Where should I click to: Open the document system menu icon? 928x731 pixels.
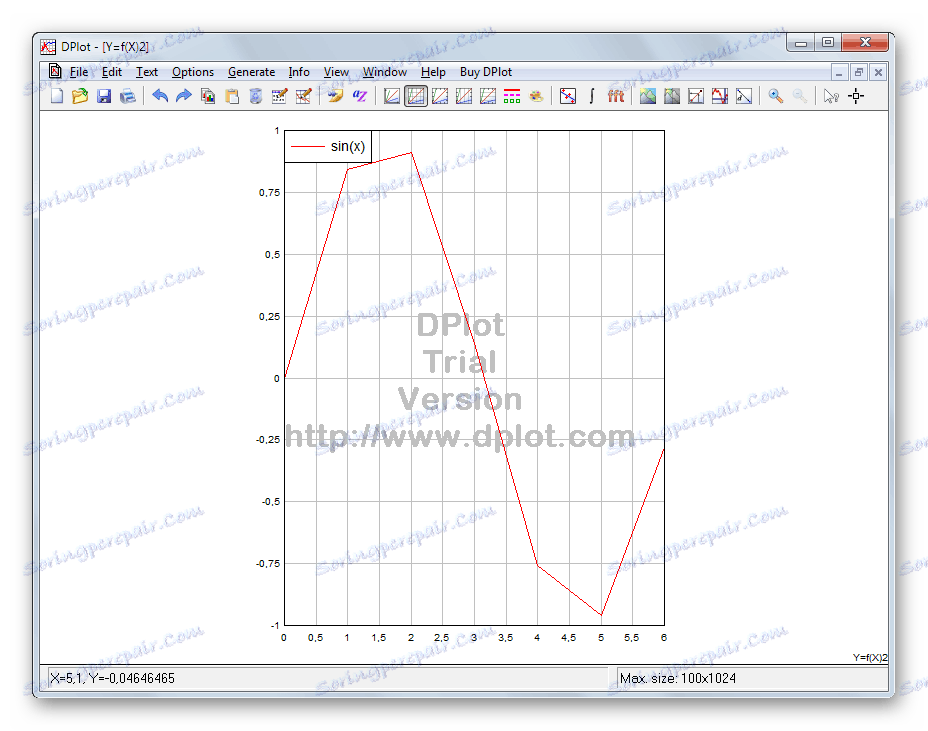point(55,72)
